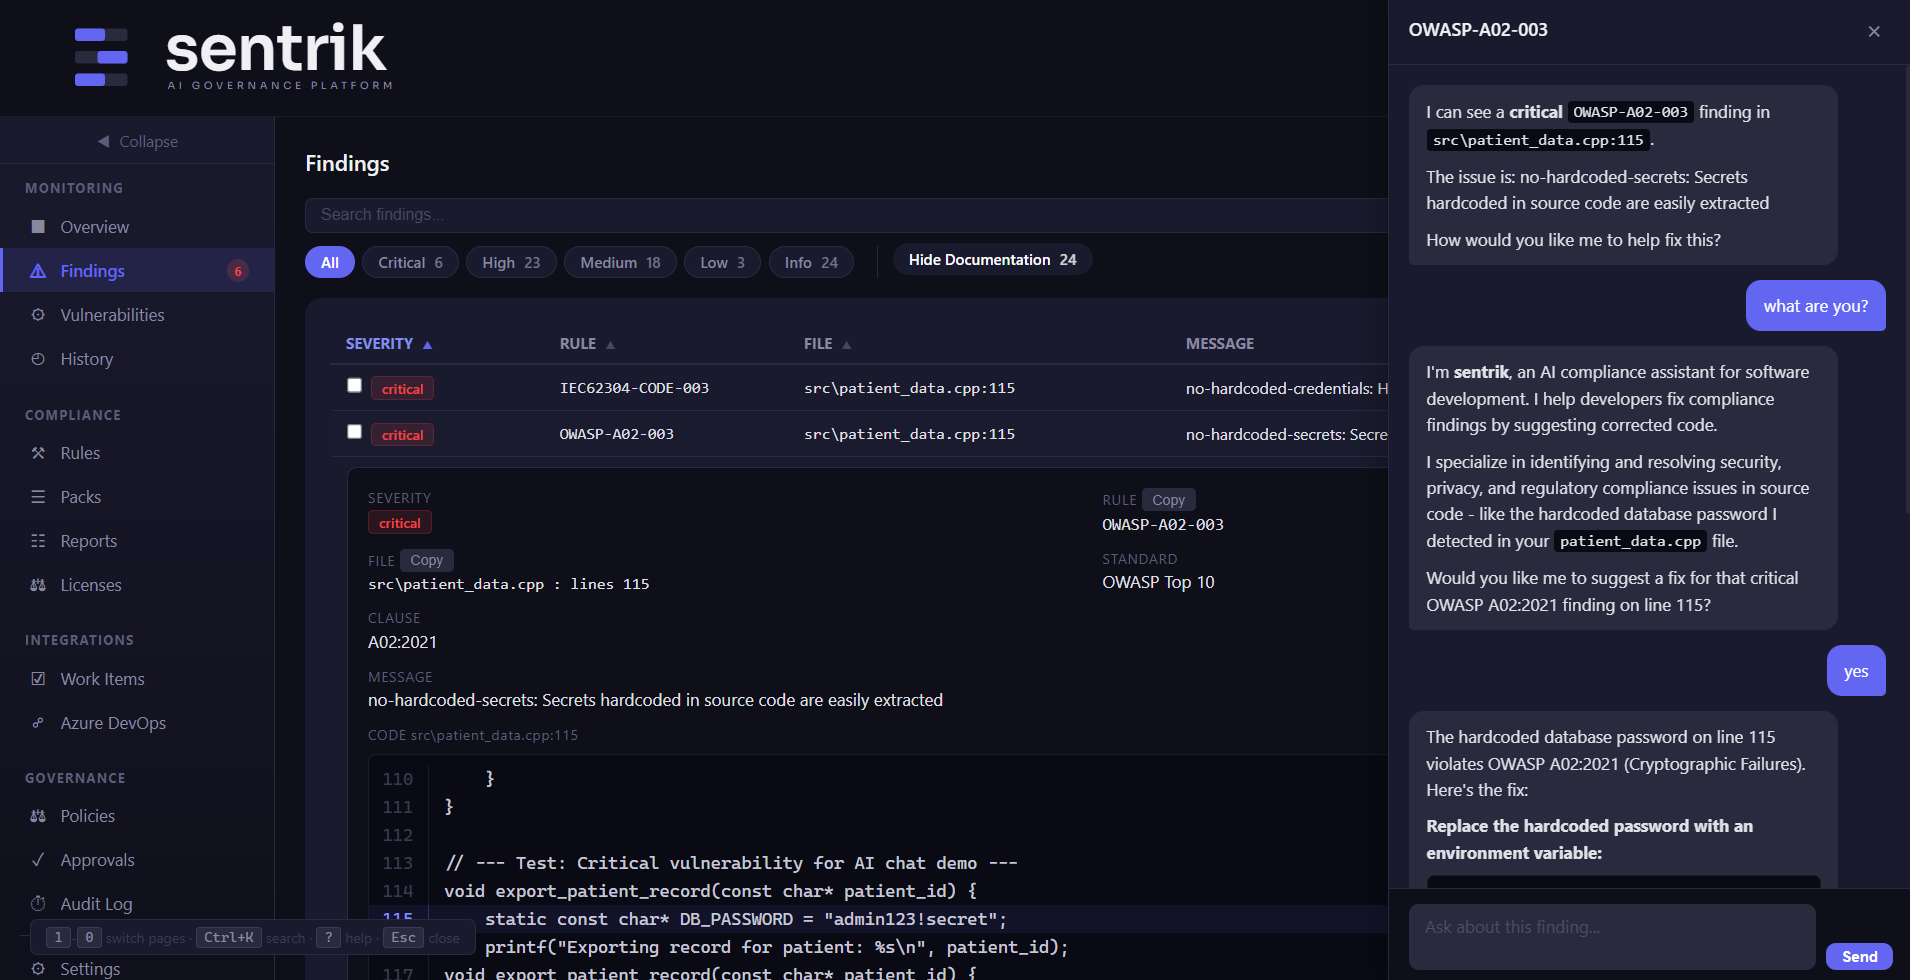Screen dimensions: 1910x980
Task: Click the critical severity badge in details
Action: (399, 523)
